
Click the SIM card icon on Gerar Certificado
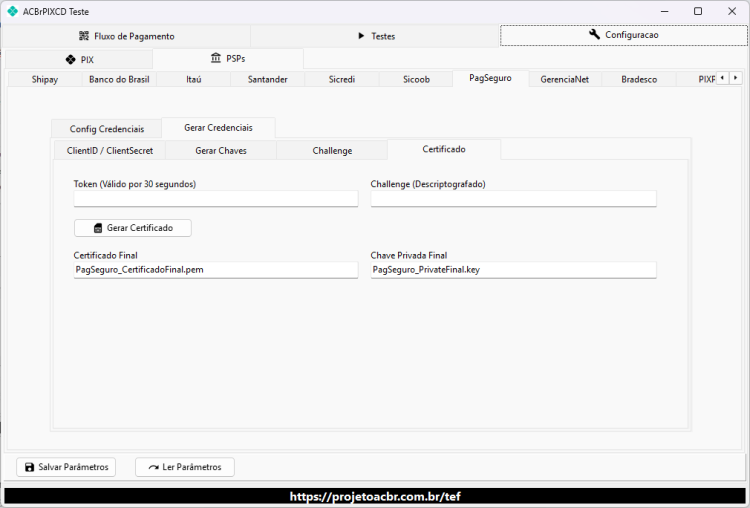tap(98, 228)
